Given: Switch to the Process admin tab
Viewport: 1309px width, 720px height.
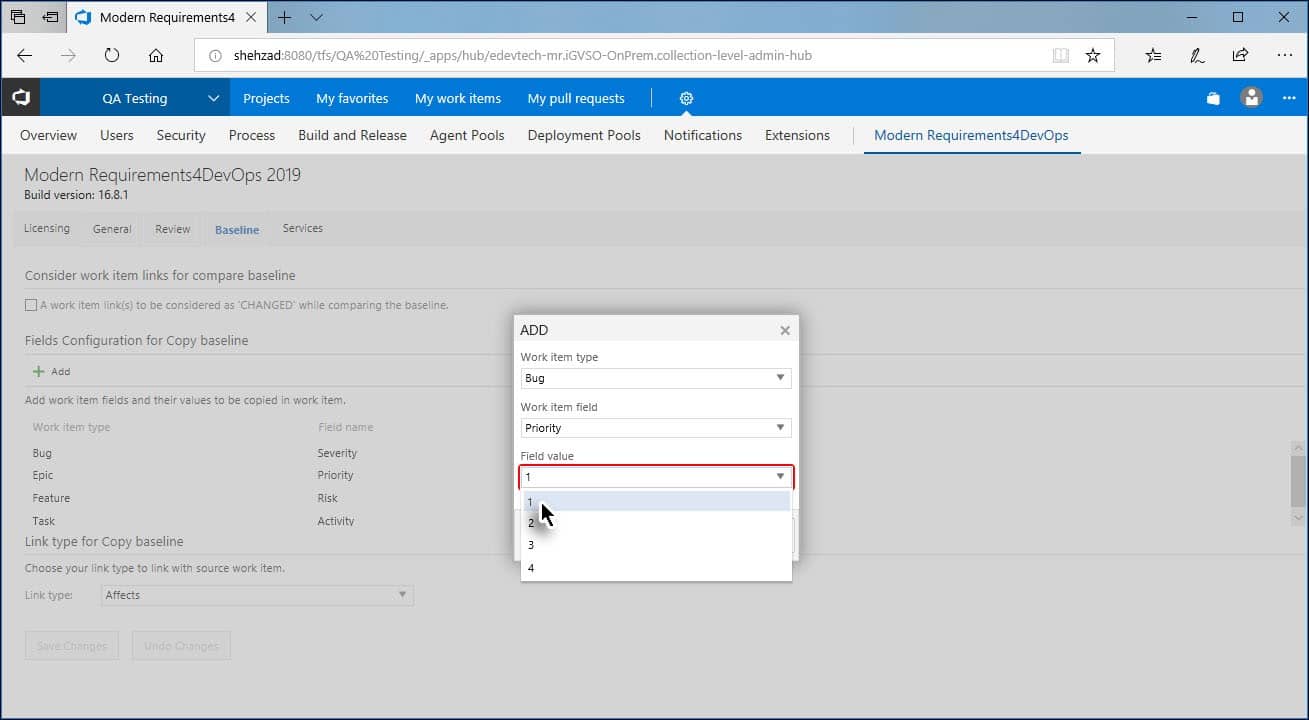Looking at the screenshot, I should pos(252,135).
